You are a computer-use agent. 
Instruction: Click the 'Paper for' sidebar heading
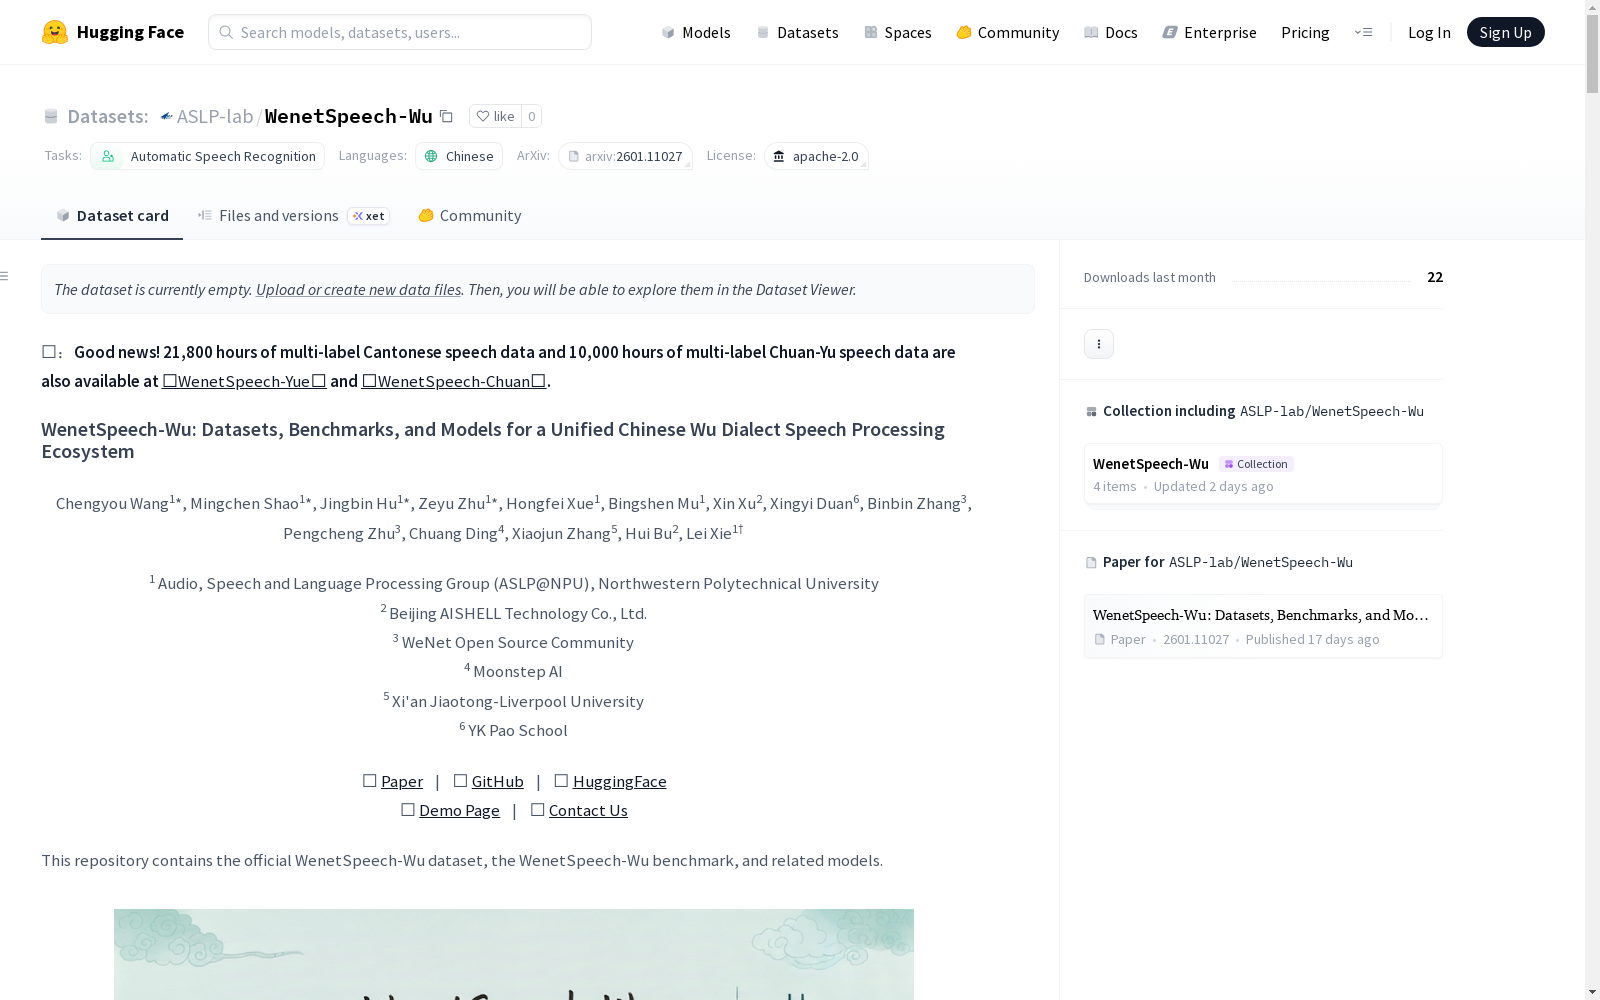pyautogui.click(x=1134, y=562)
